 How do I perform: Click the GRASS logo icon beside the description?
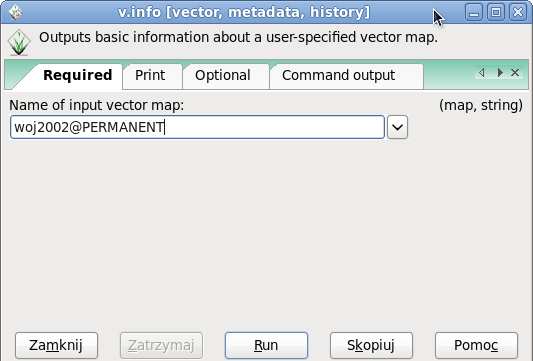pos(19,42)
